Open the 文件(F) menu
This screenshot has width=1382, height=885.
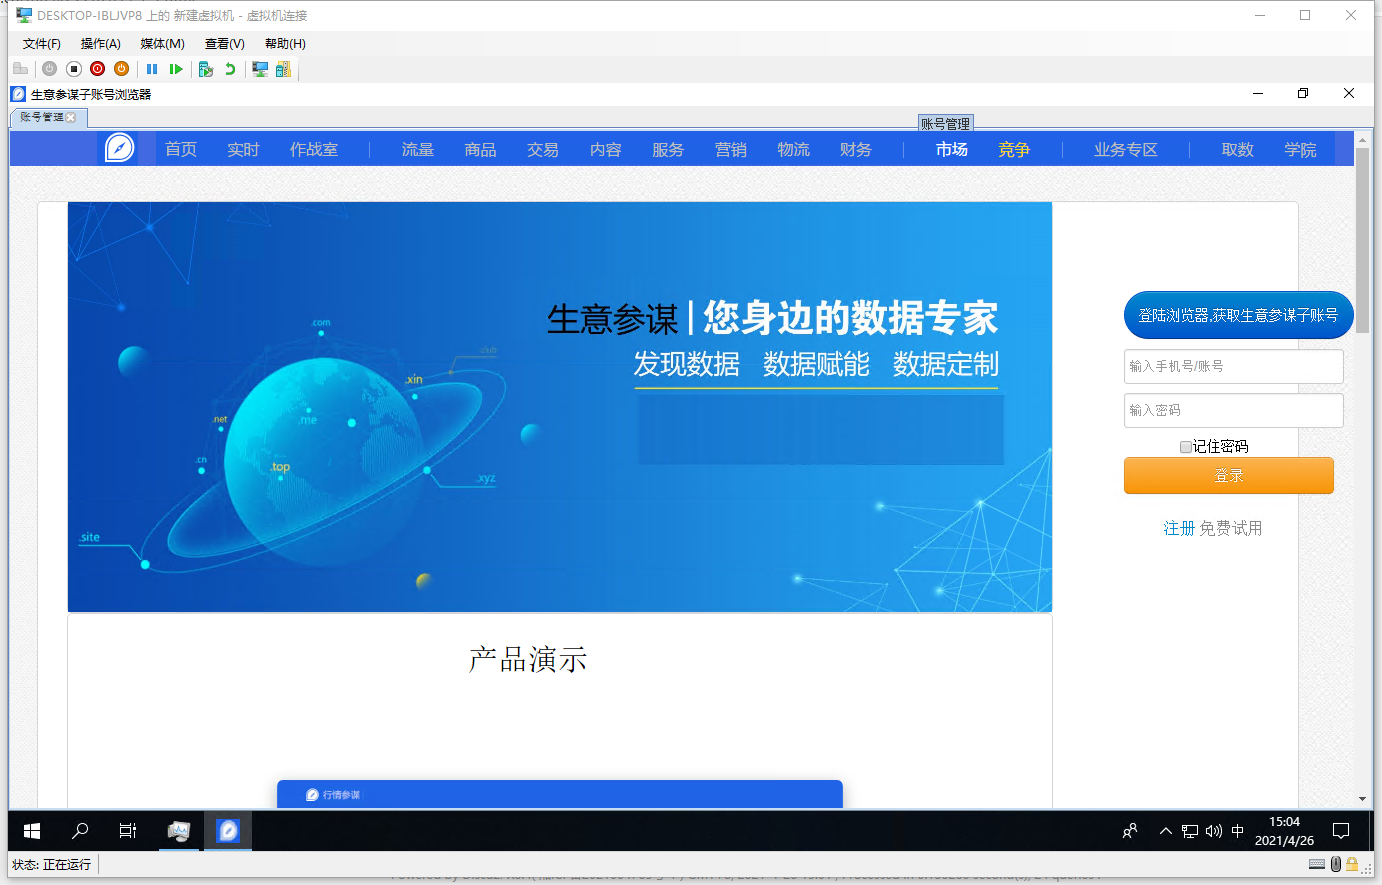[x=42, y=44]
